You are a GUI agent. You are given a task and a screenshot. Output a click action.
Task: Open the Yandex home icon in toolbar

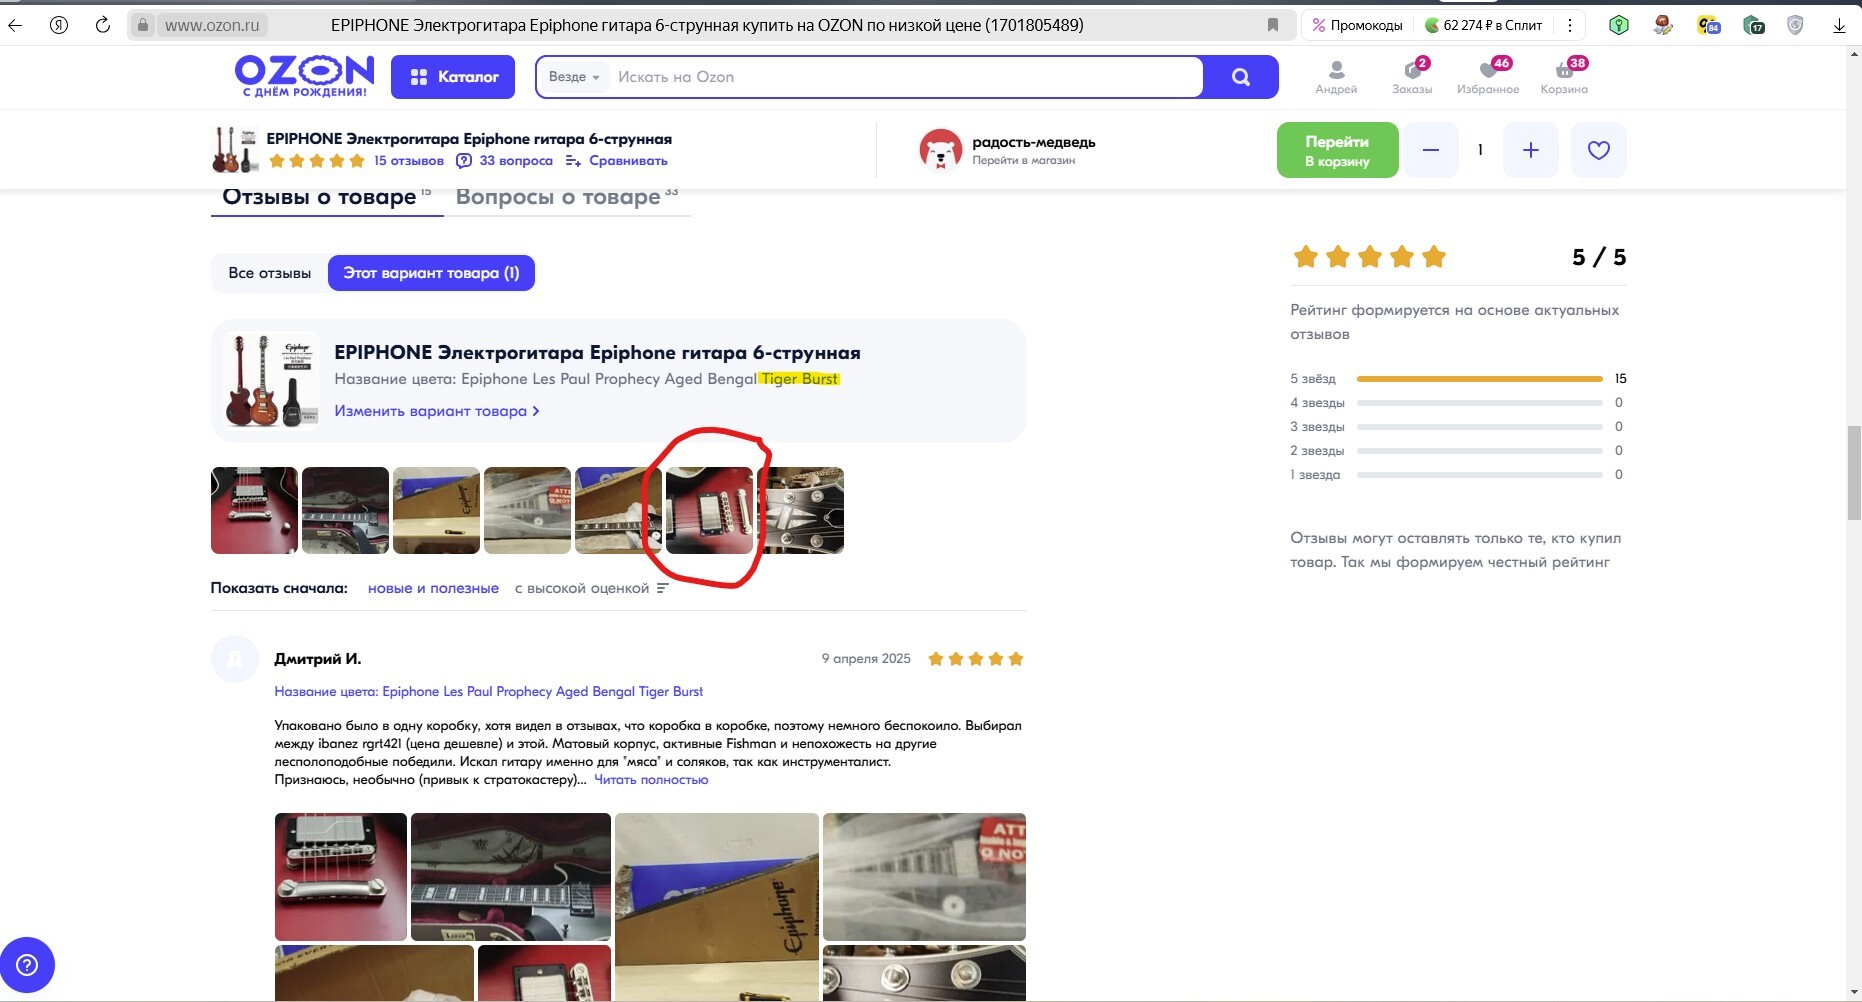pos(59,25)
